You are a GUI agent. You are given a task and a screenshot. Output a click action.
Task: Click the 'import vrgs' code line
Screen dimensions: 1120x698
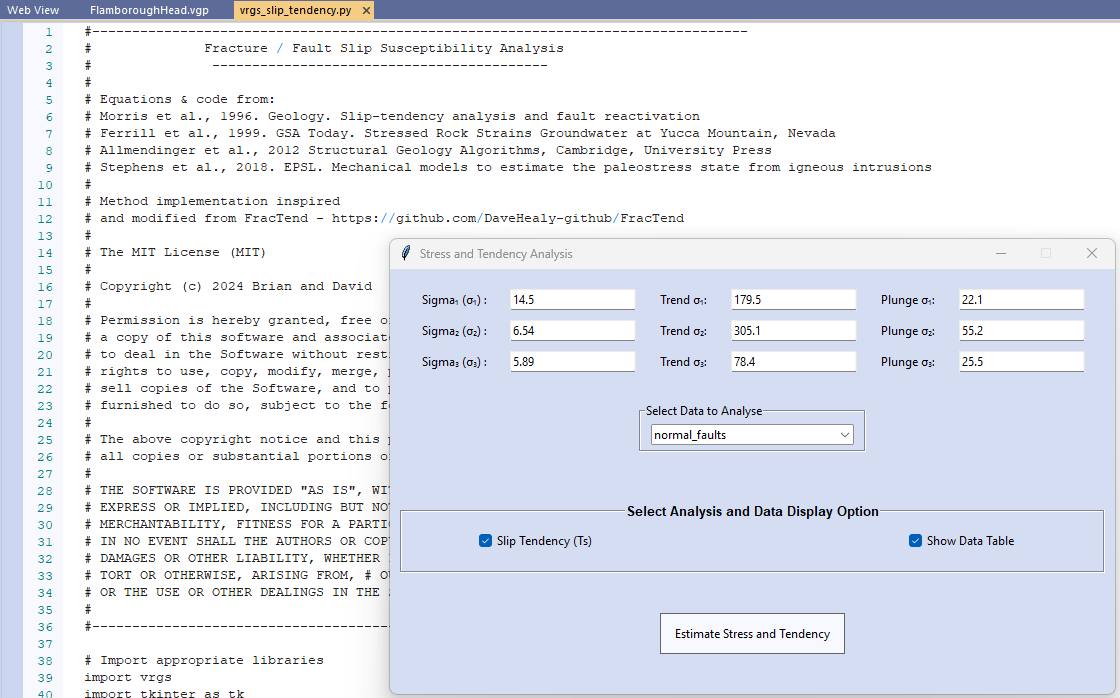click(x=128, y=677)
